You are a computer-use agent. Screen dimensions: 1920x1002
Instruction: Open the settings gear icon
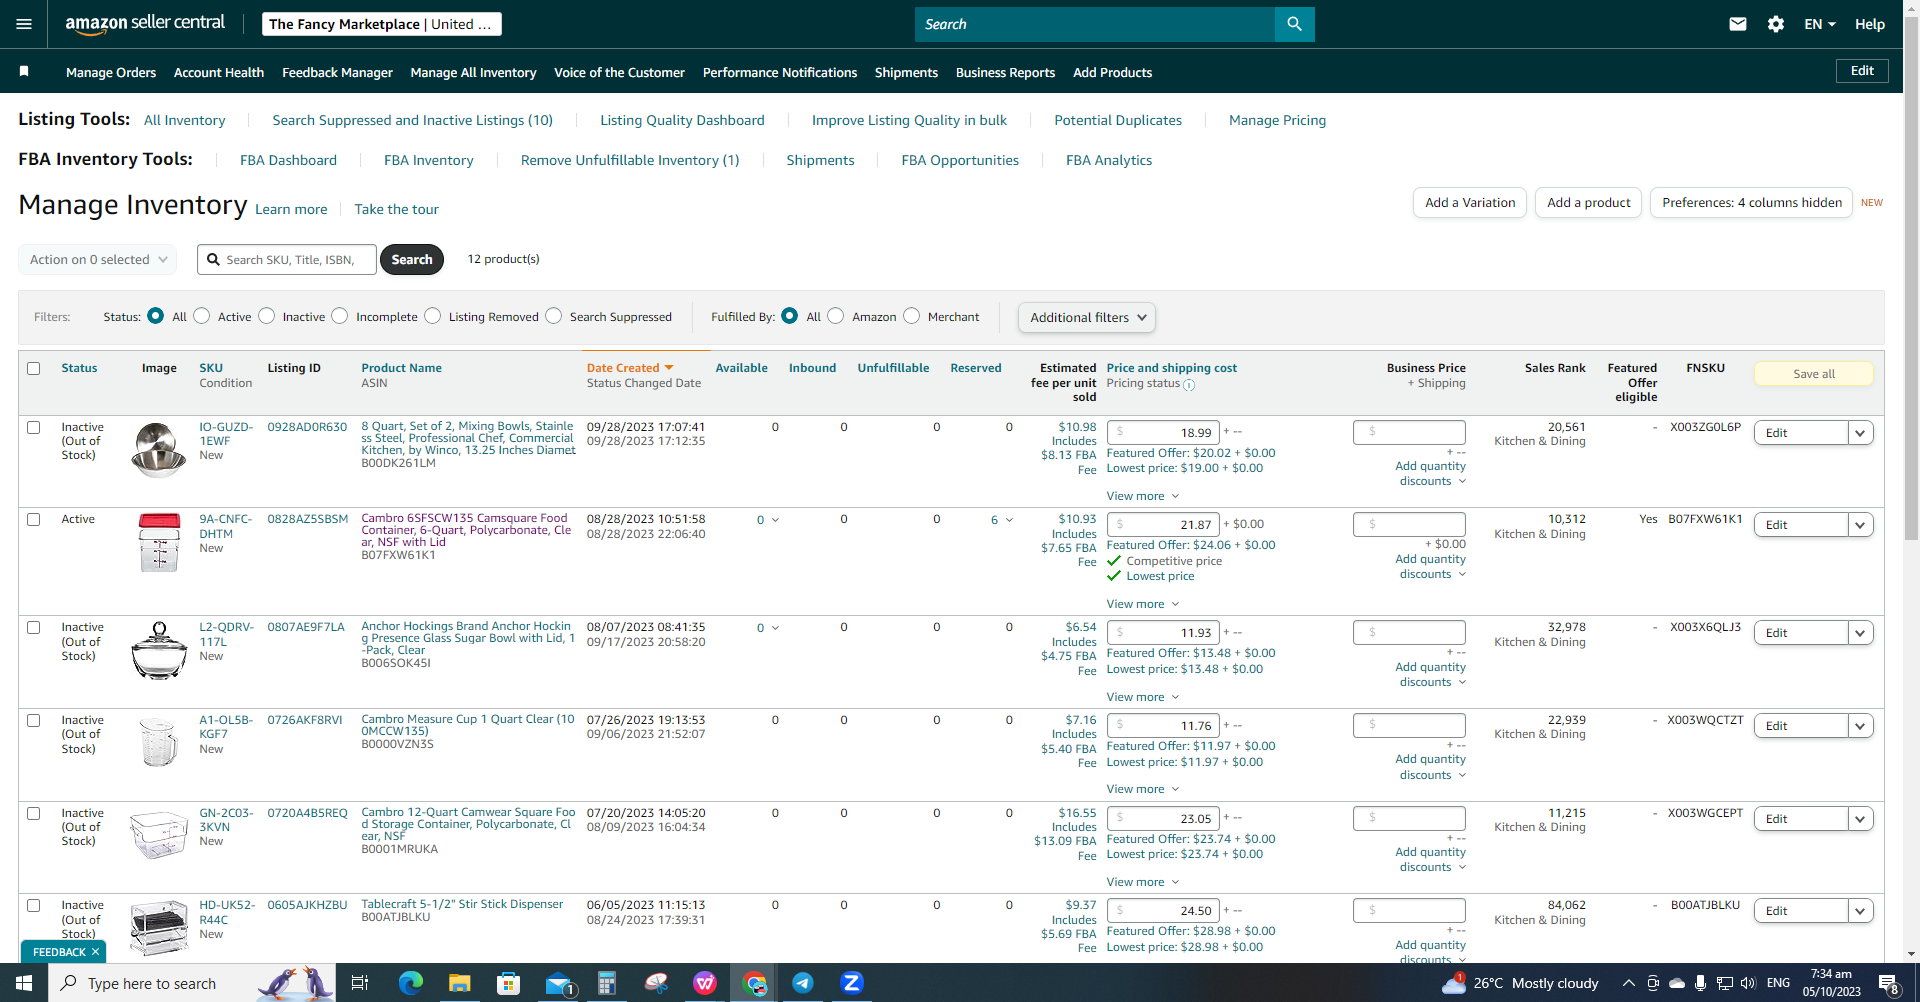point(1776,24)
